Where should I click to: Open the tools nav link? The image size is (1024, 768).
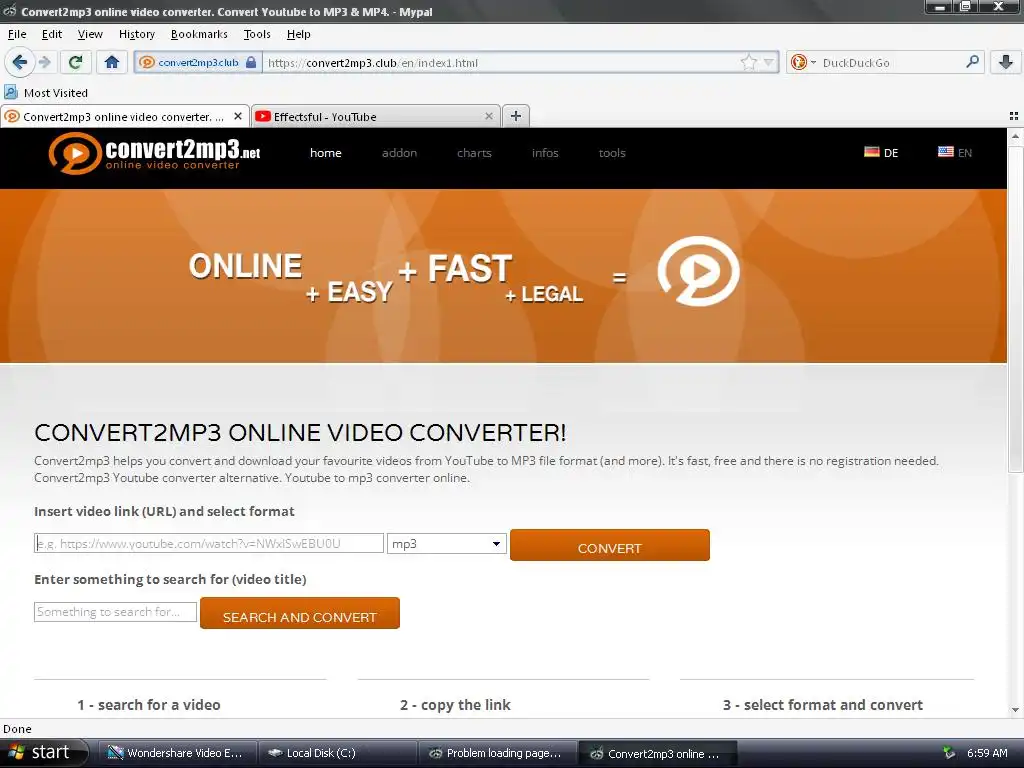point(612,153)
